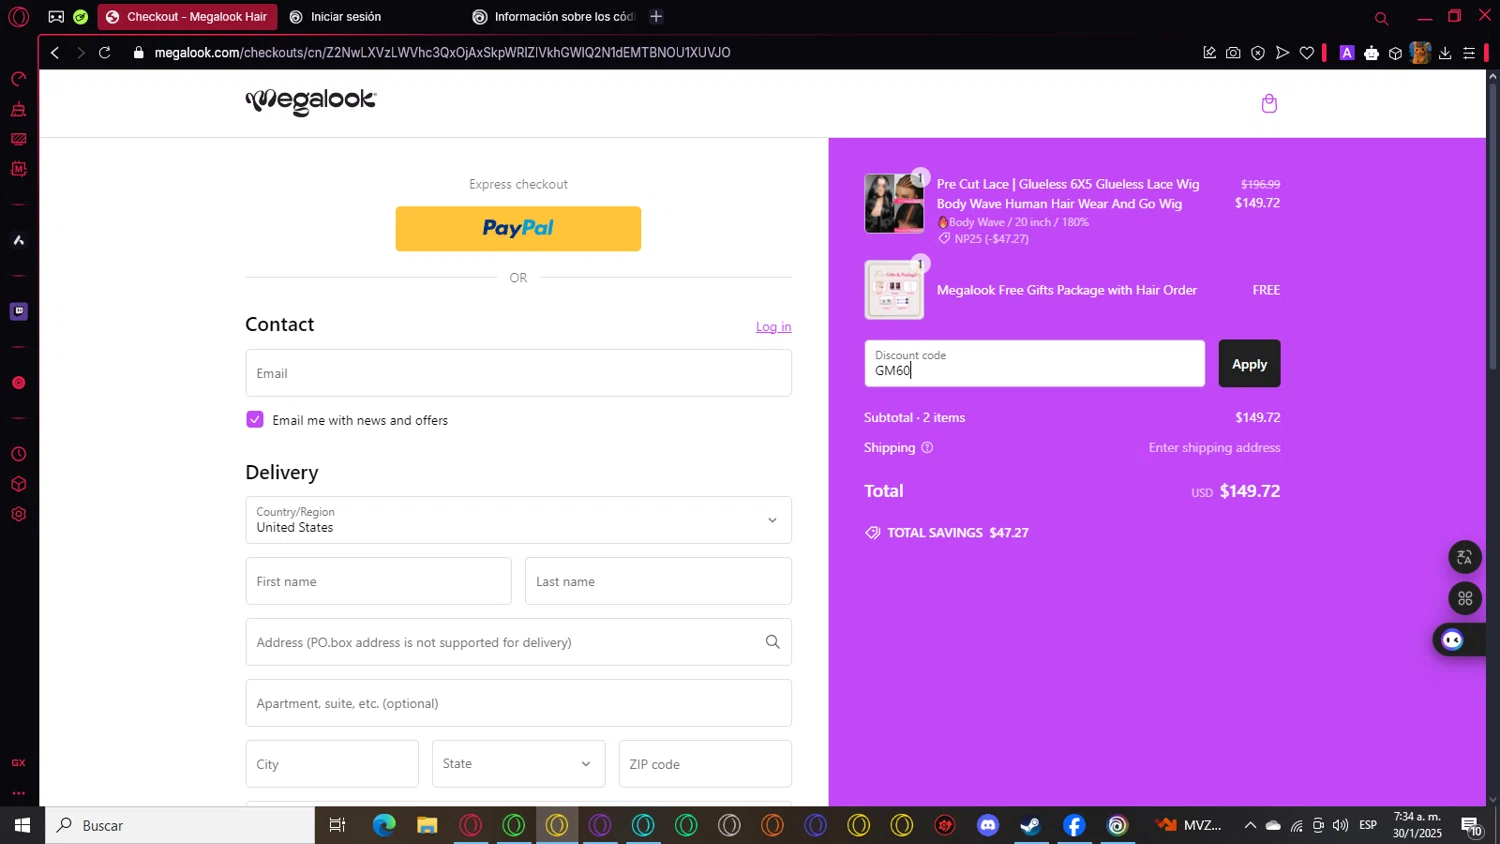Click the sidebar three dots menu
The width and height of the screenshot is (1500, 844).
[x=18, y=793]
